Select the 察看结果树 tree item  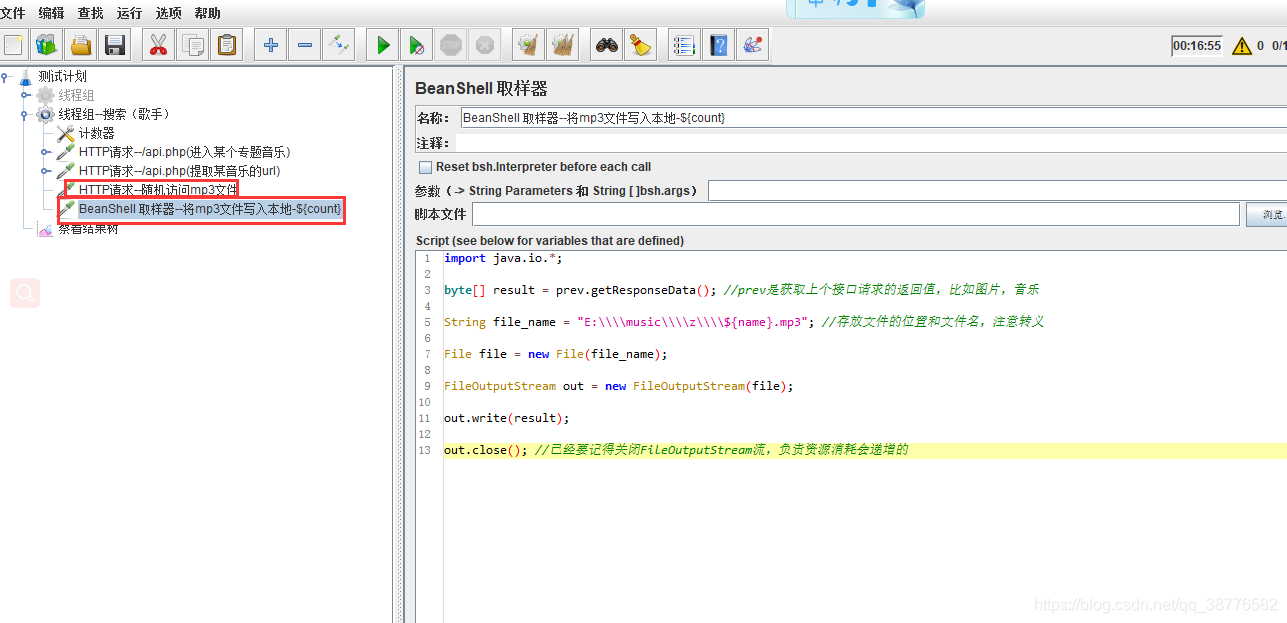tap(88, 229)
